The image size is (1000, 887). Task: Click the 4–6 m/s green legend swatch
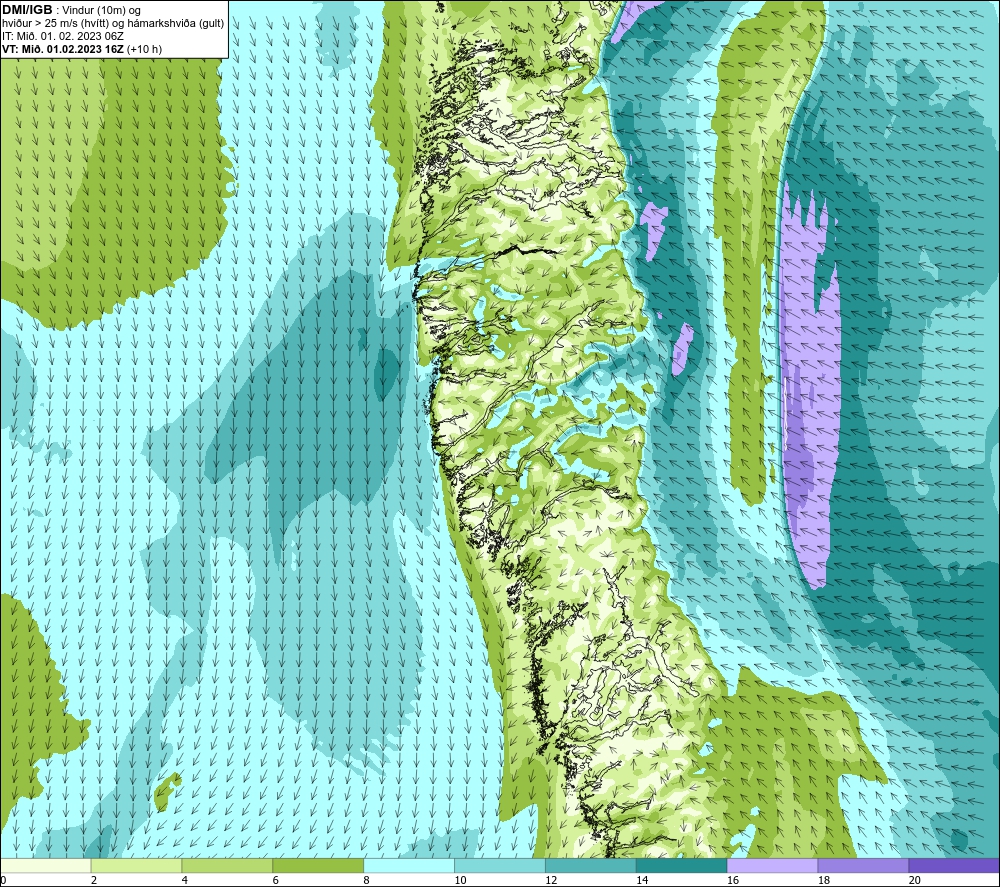(227, 866)
